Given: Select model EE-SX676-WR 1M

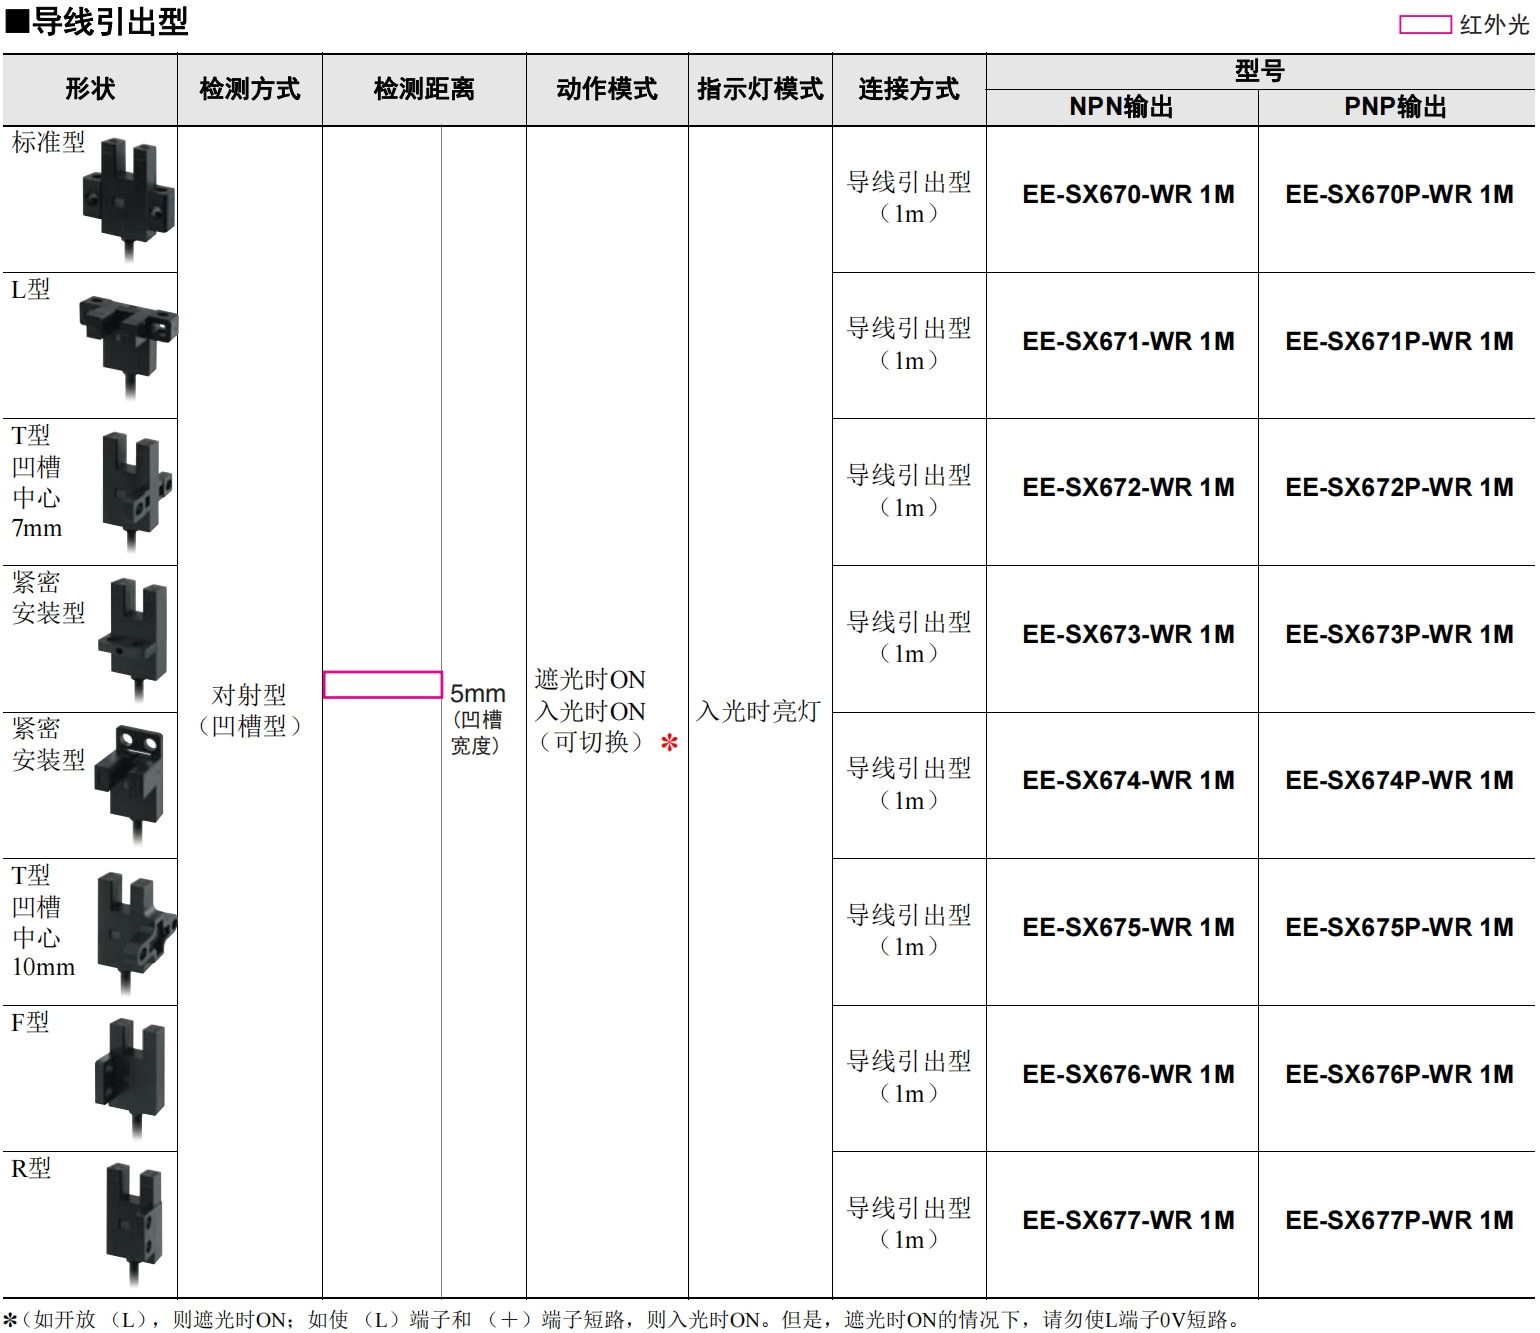Looking at the screenshot, I should click(x=1129, y=1074).
